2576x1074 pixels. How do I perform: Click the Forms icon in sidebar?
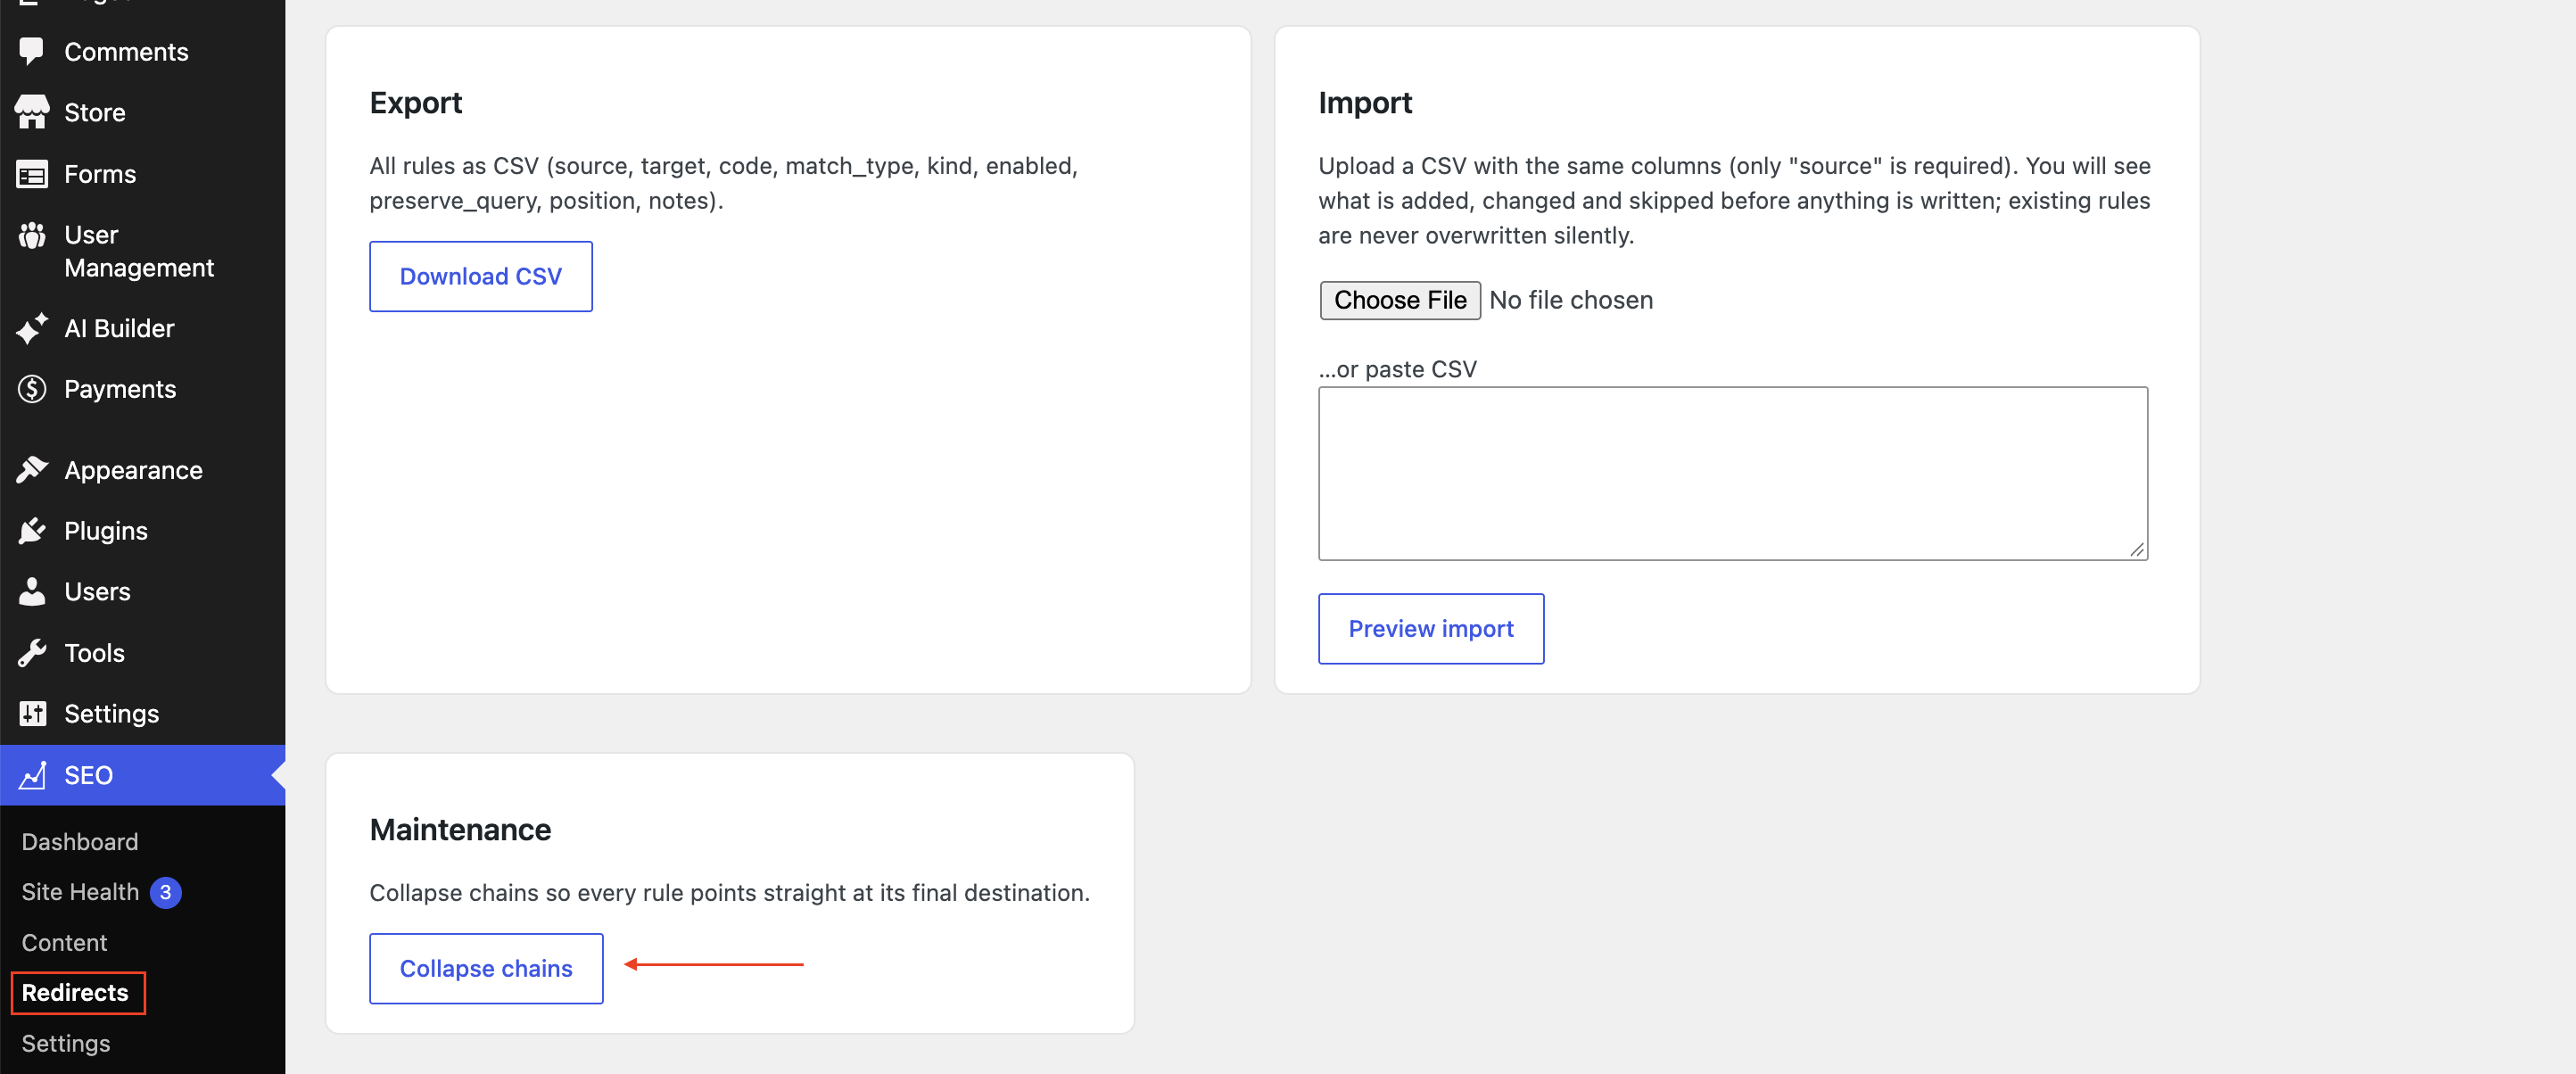click(x=32, y=174)
